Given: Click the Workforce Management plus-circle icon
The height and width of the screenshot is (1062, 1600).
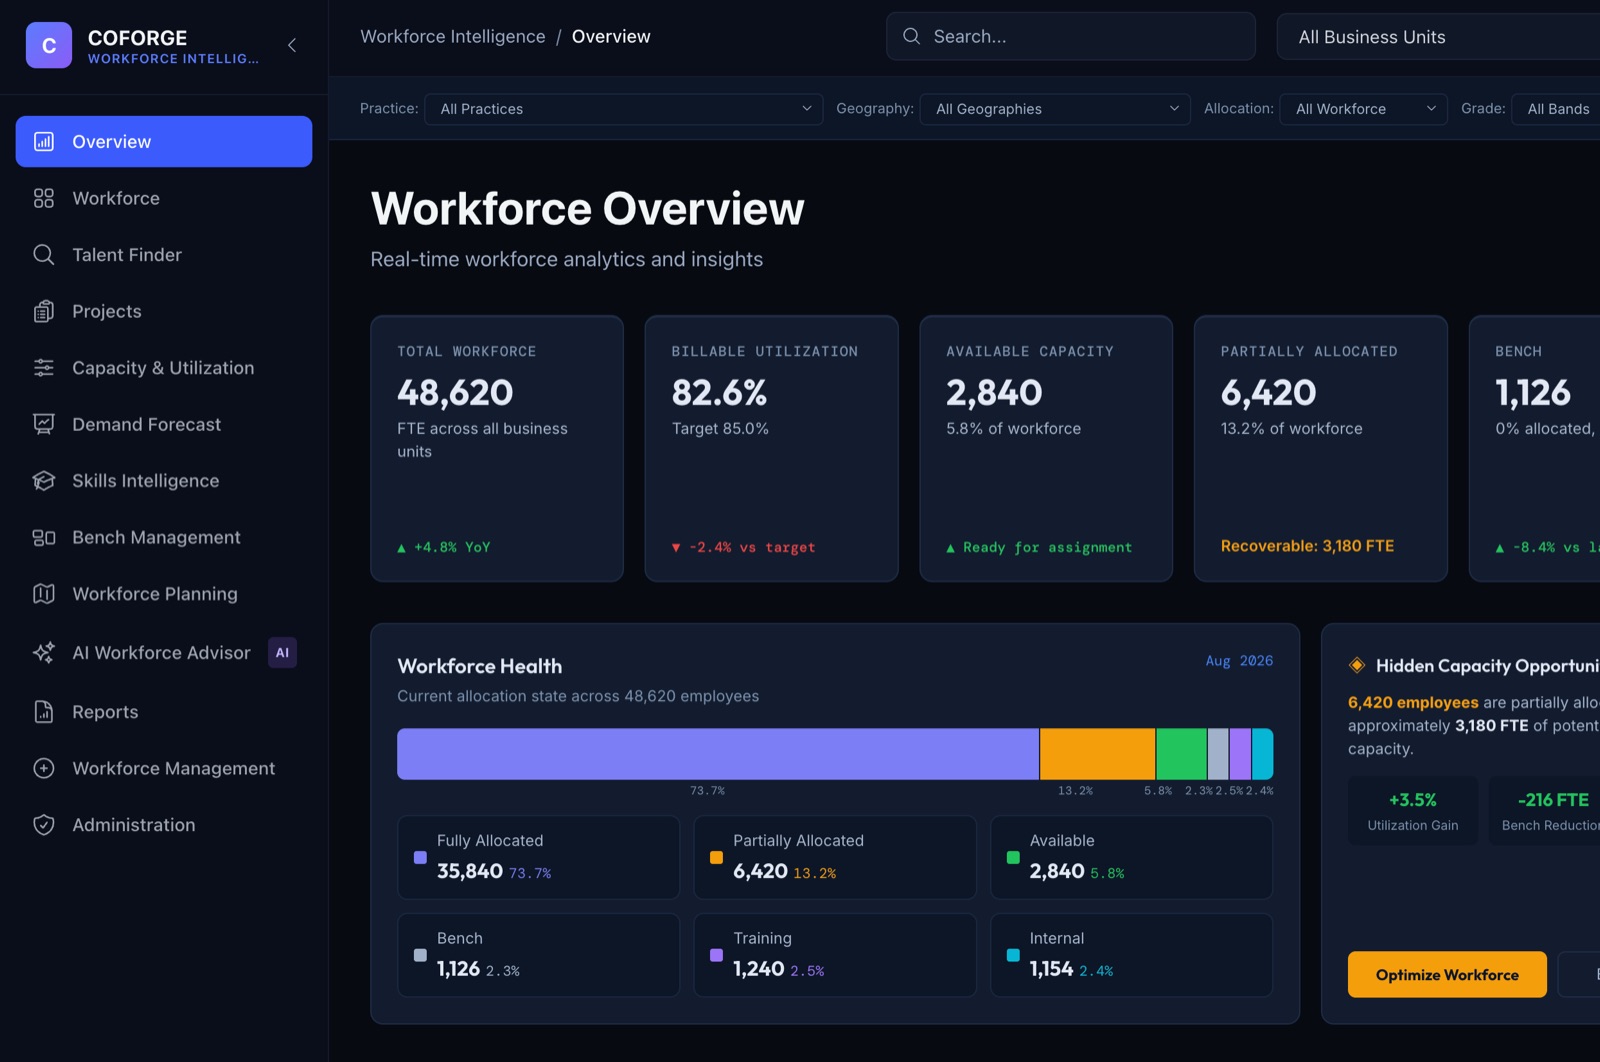Looking at the screenshot, I should coord(44,768).
